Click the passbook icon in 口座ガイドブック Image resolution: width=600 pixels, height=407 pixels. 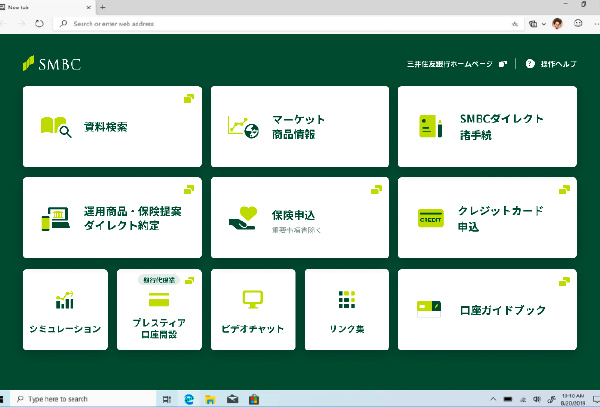click(429, 309)
